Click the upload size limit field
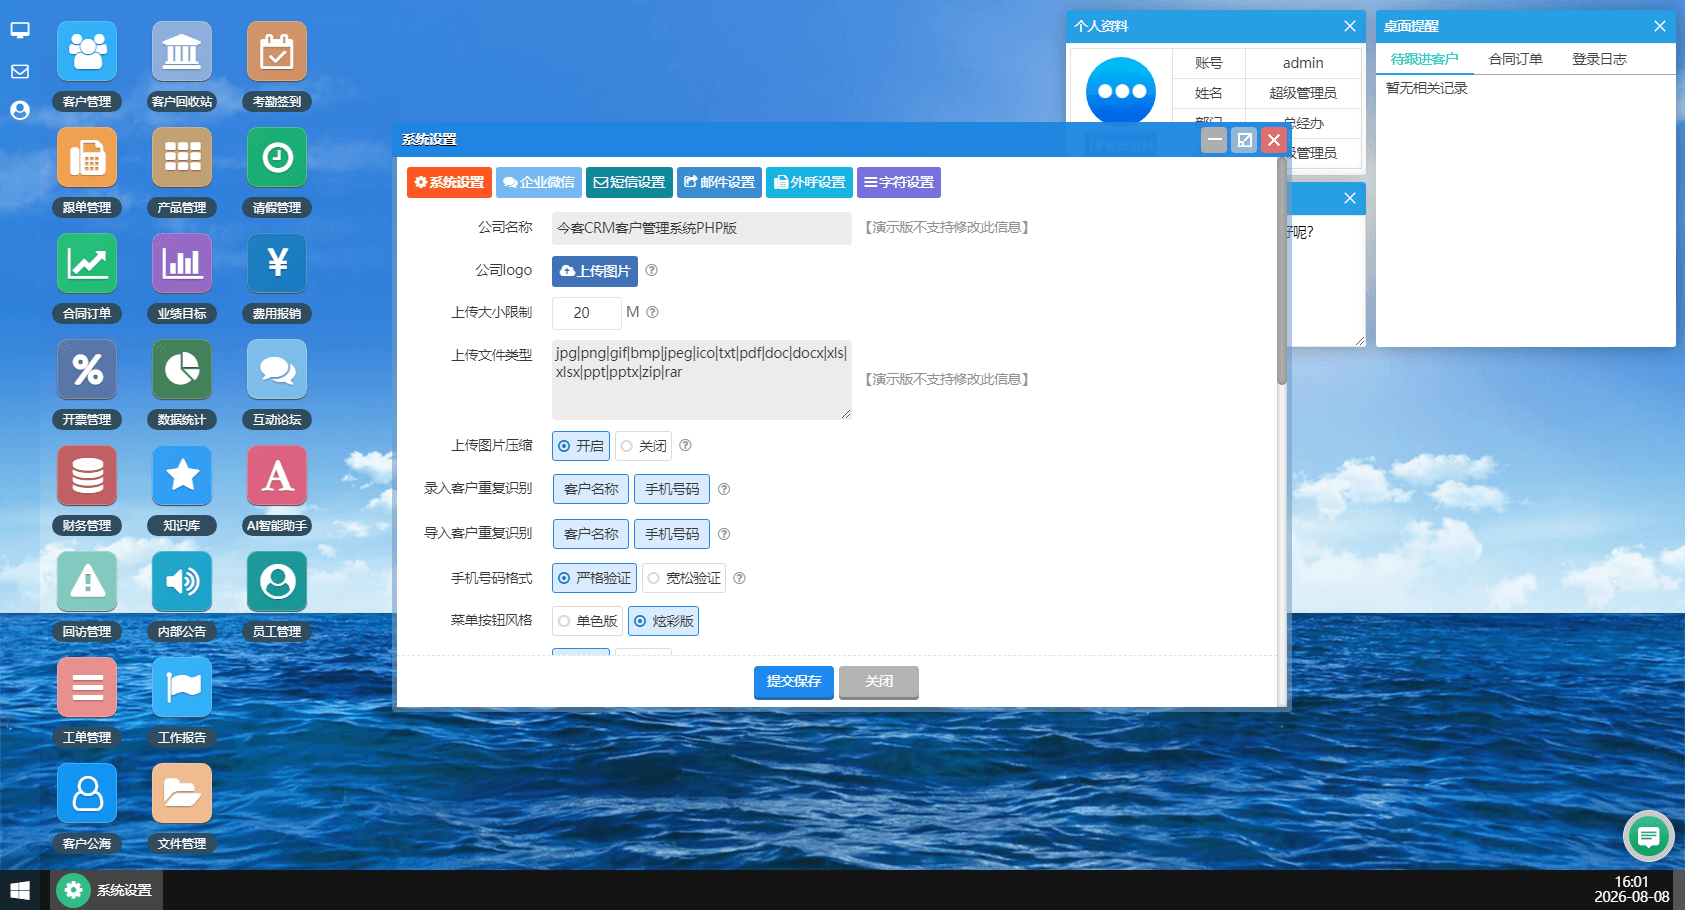This screenshot has width=1685, height=910. [587, 313]
